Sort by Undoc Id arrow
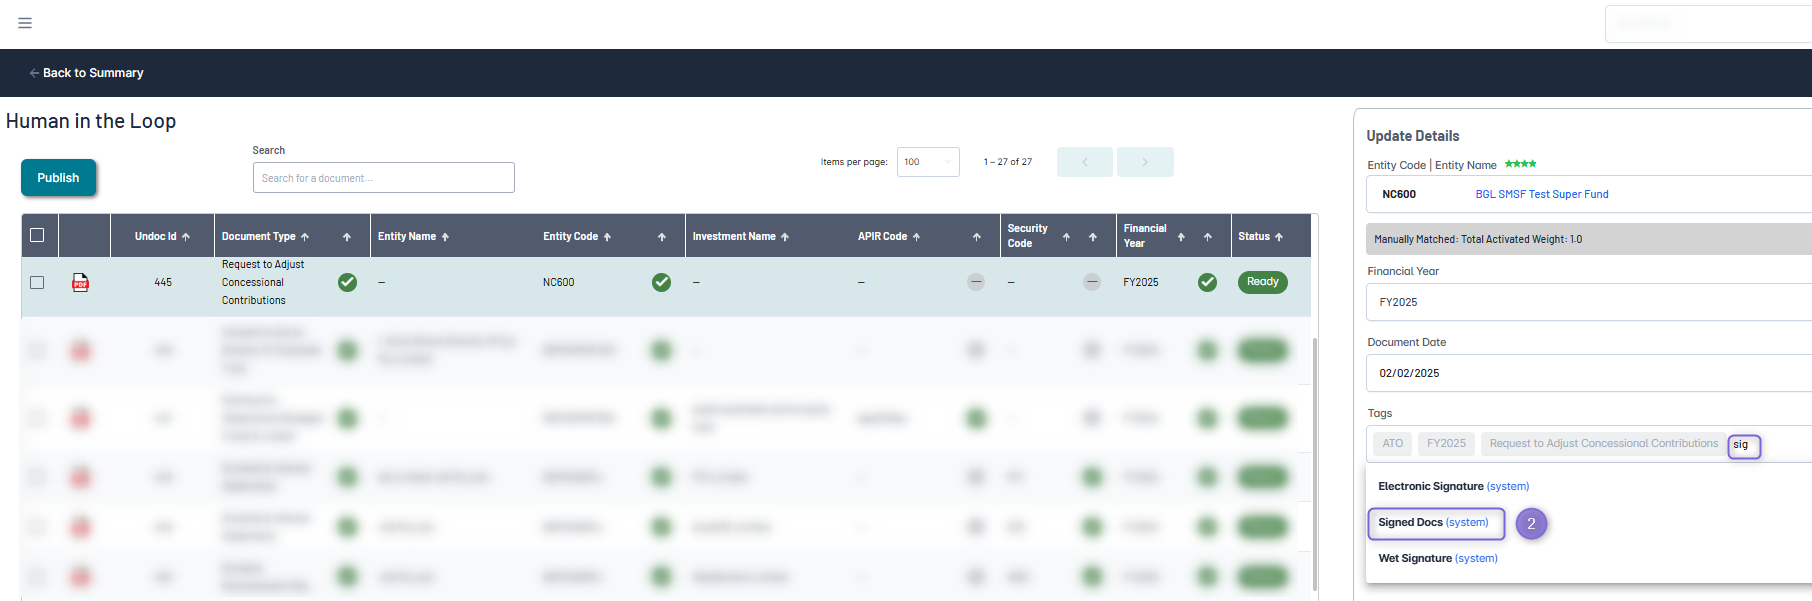Screen dimensions: 1812x601 (186, 237)
